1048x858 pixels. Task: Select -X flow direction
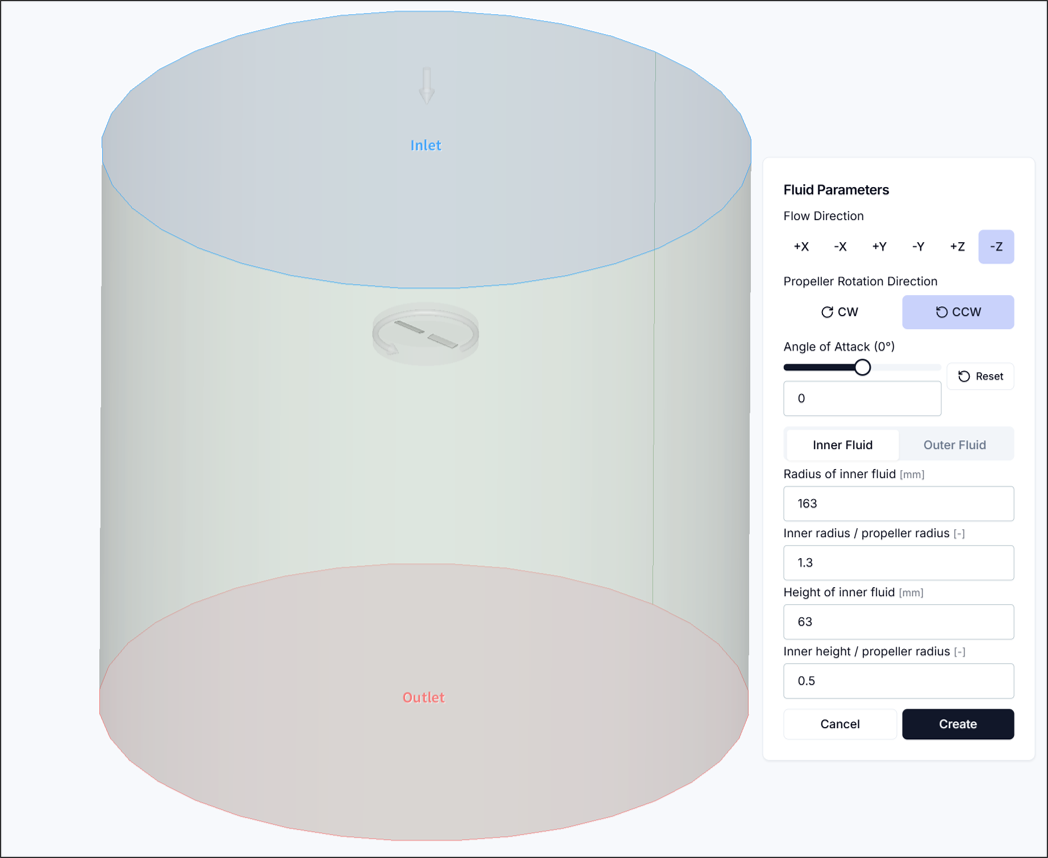[x=840, y=247]
